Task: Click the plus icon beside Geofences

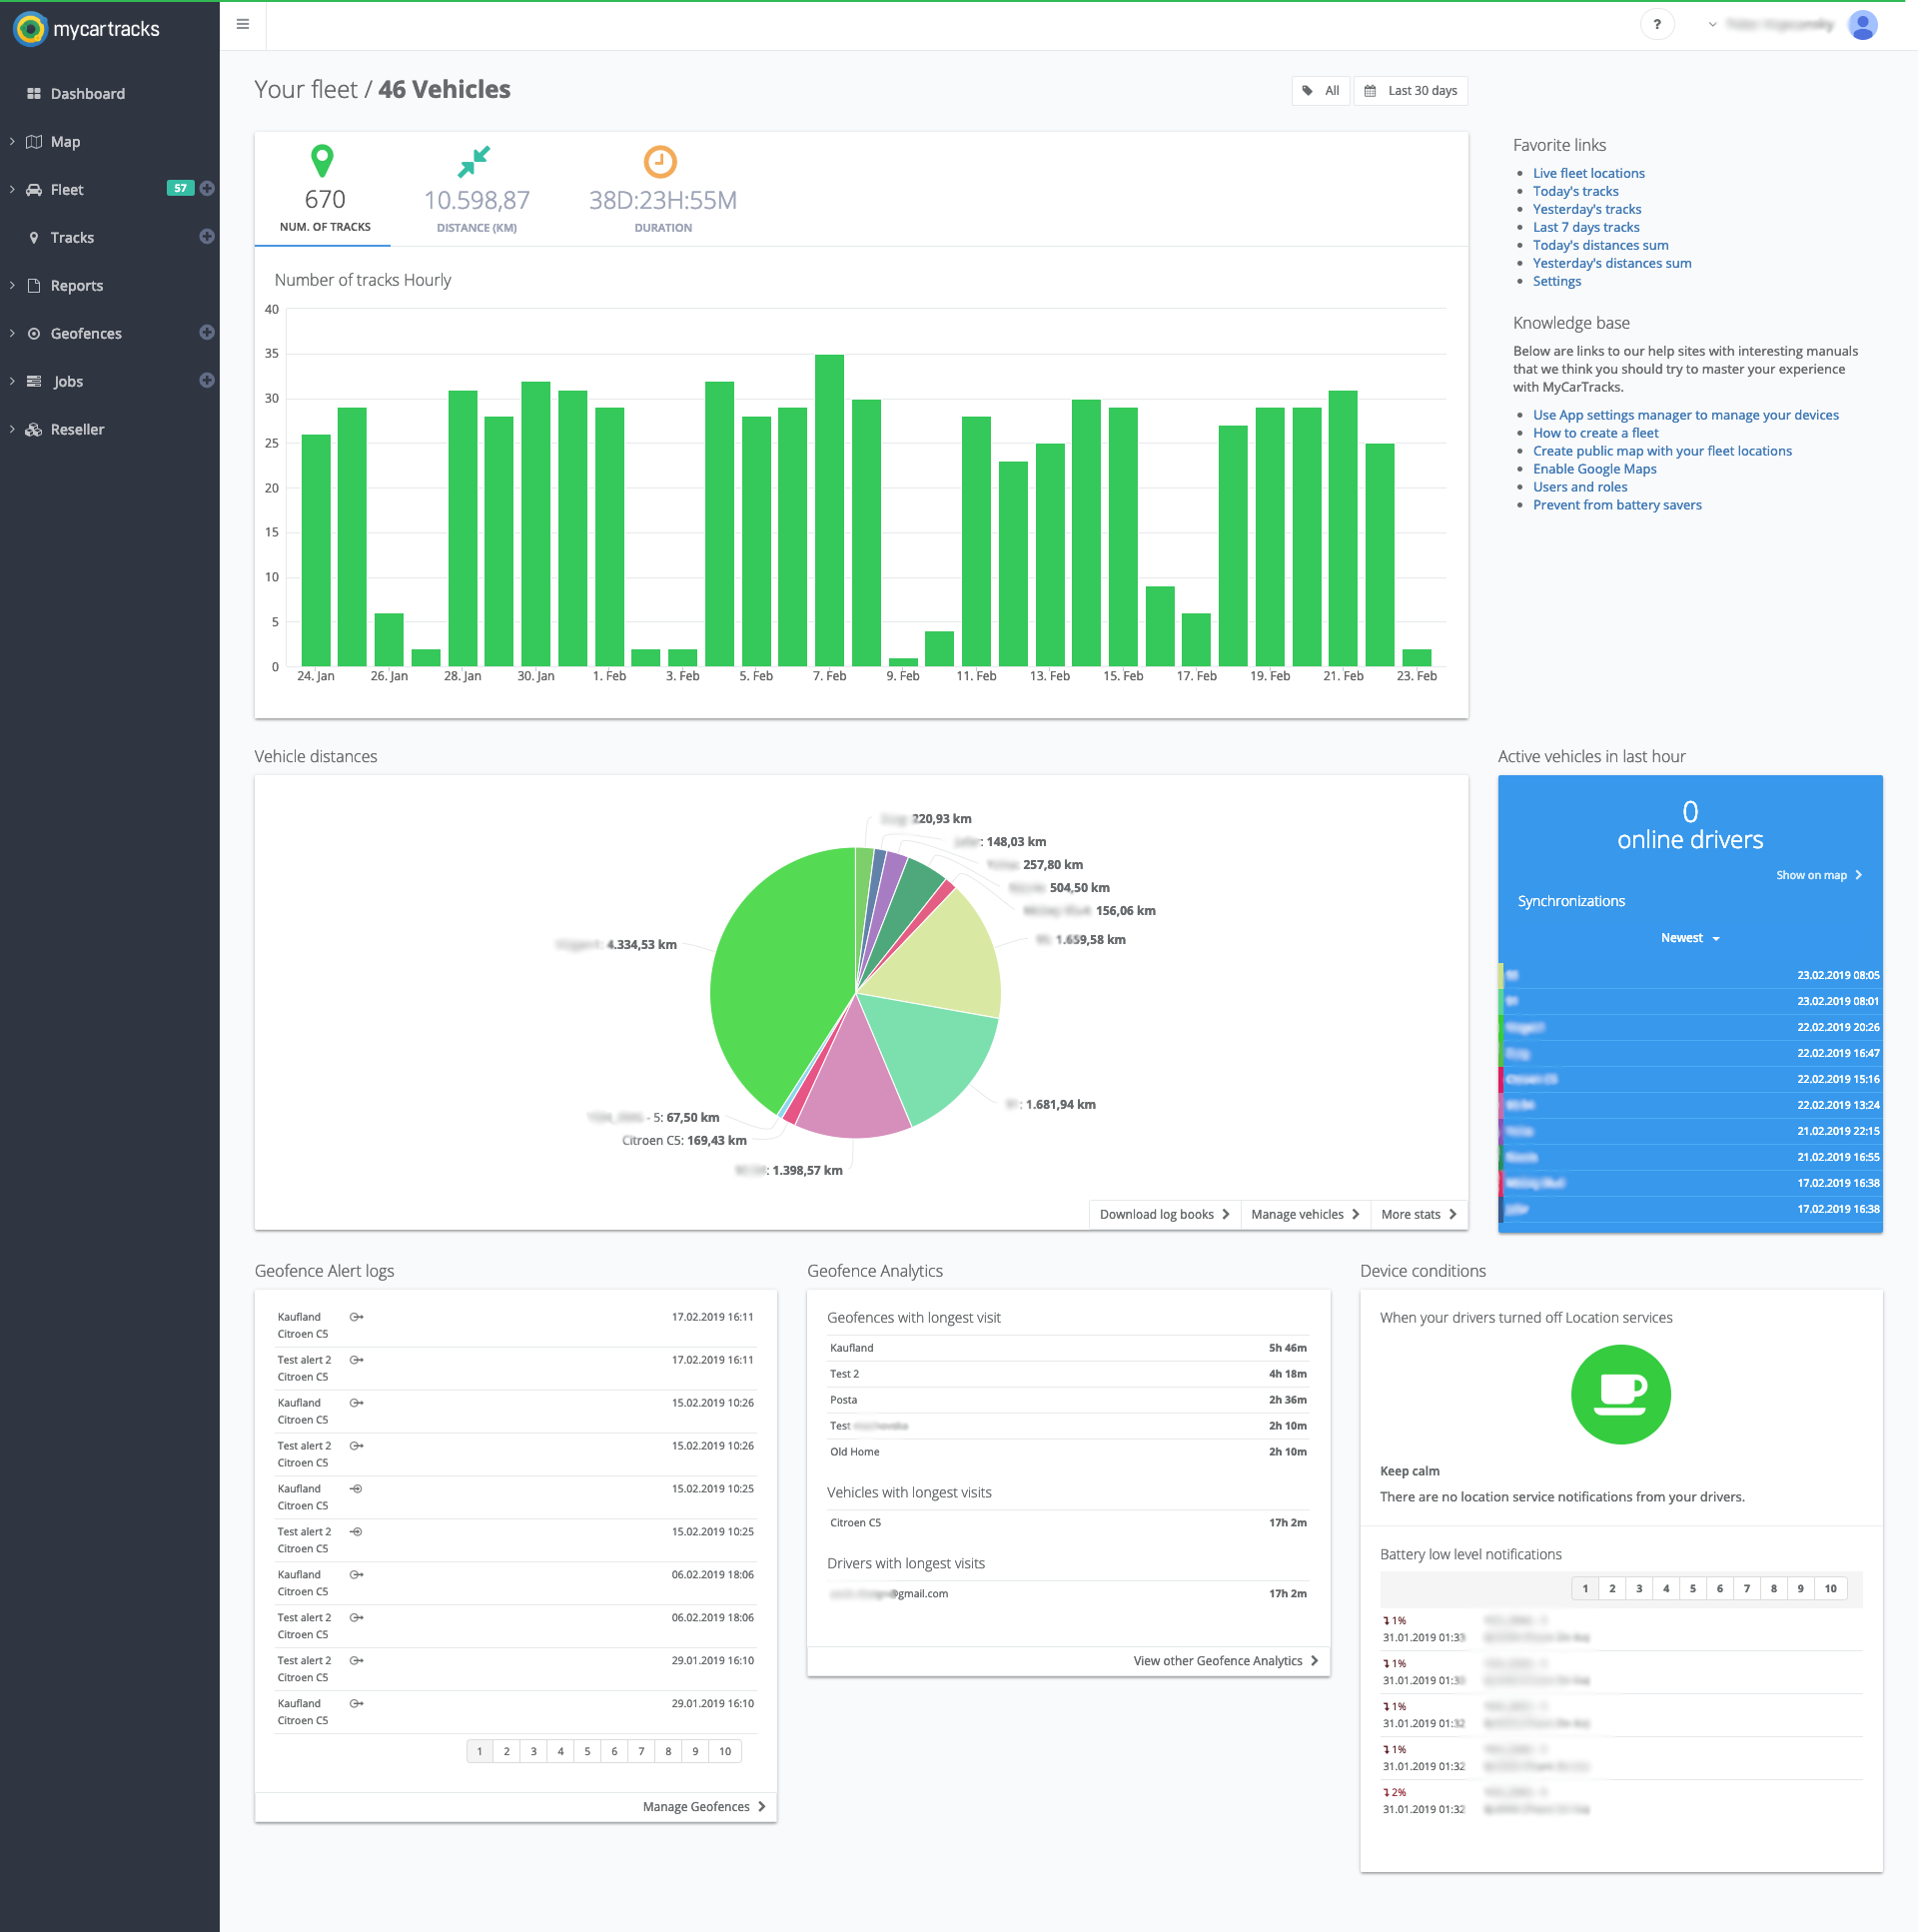Action: [207, 333]
